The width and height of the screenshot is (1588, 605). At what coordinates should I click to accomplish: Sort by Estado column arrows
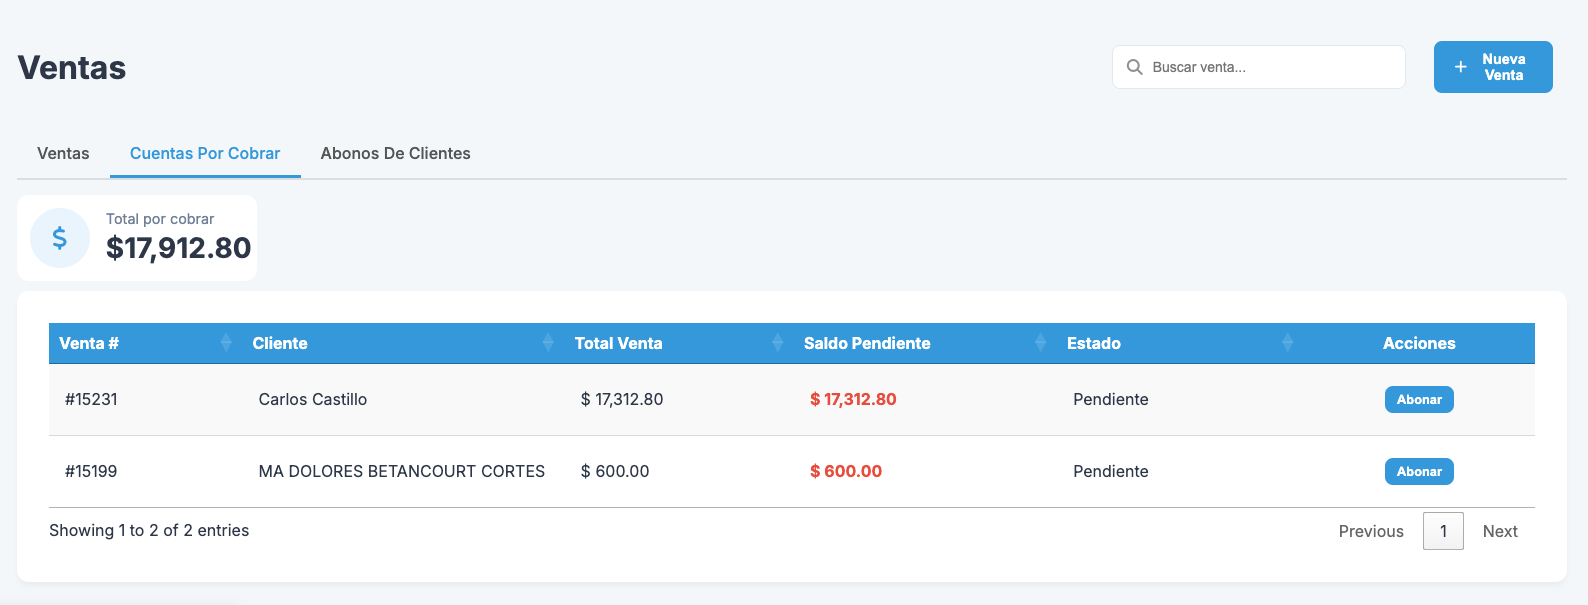coord(1288,343)
